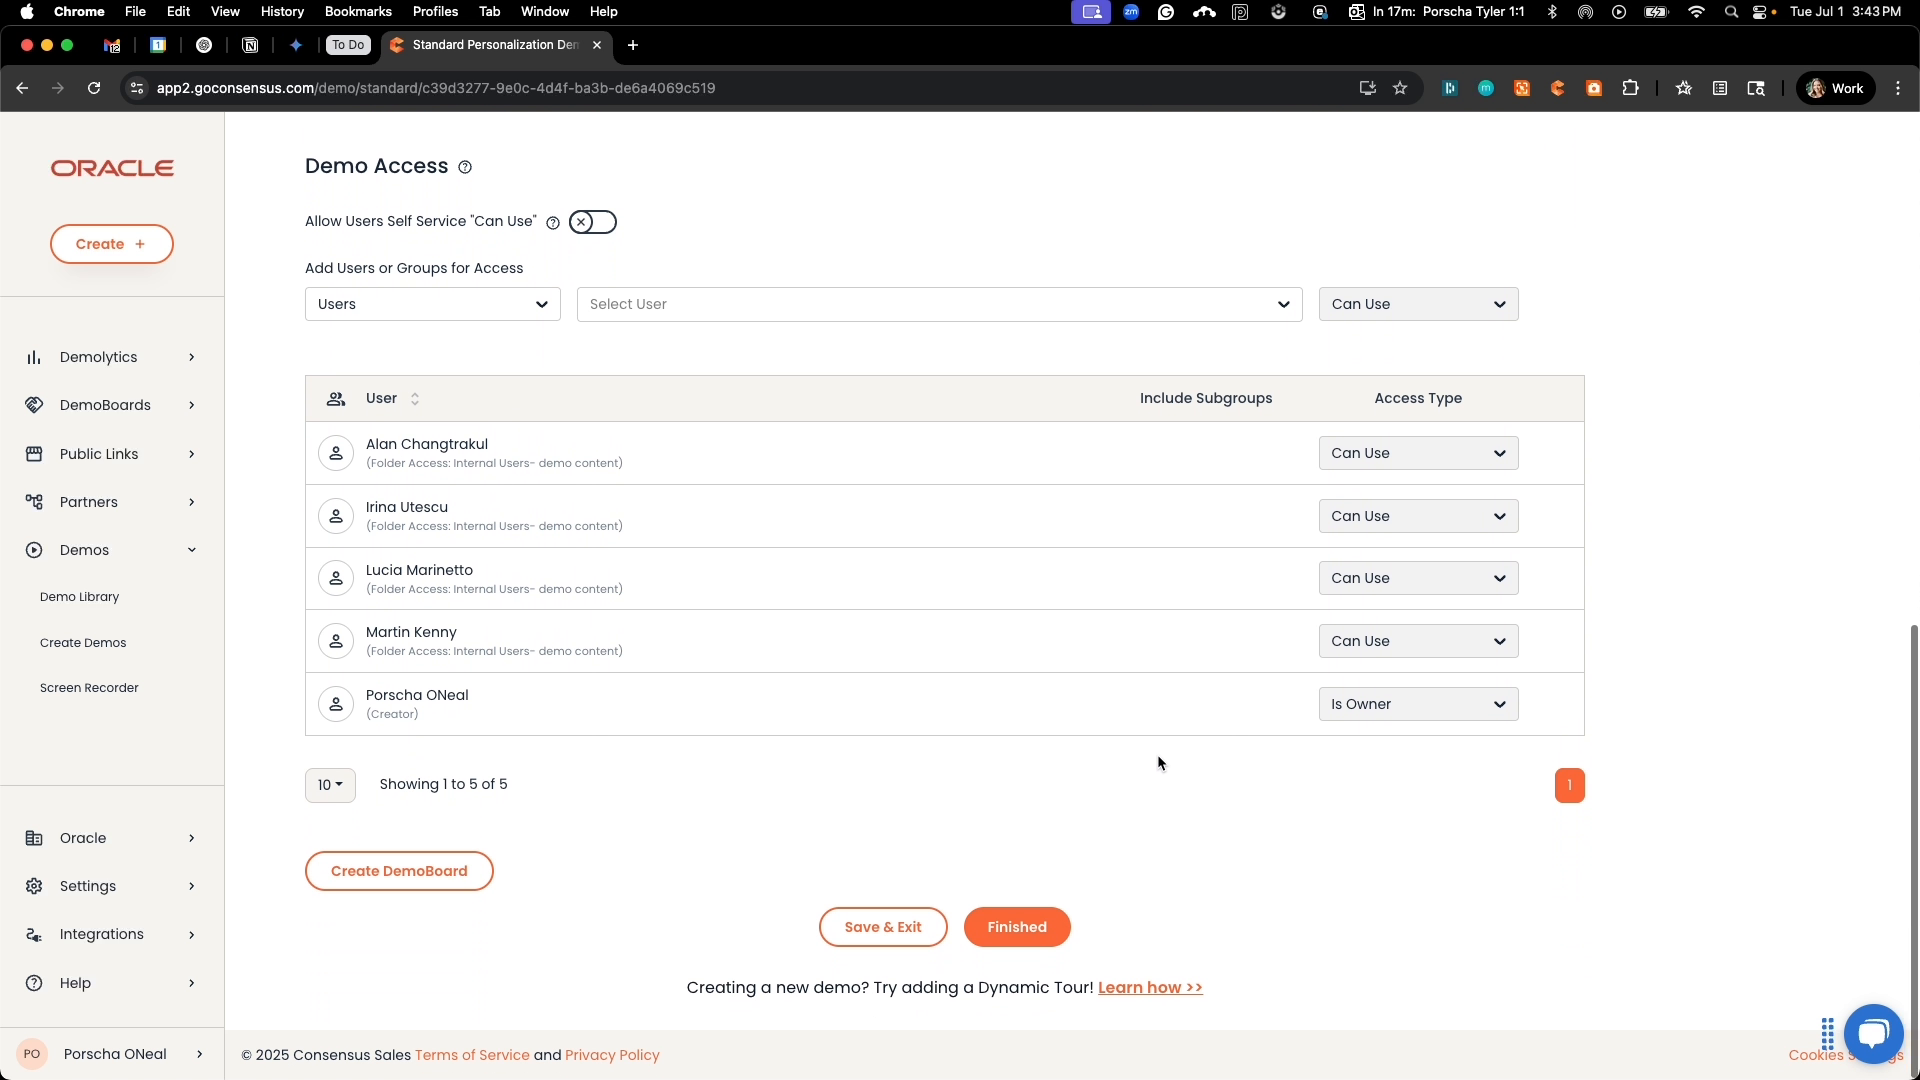Click the orange camera extension icon
The height and width of the screenshot is (1080, 1920).
tap(1594, 88)
